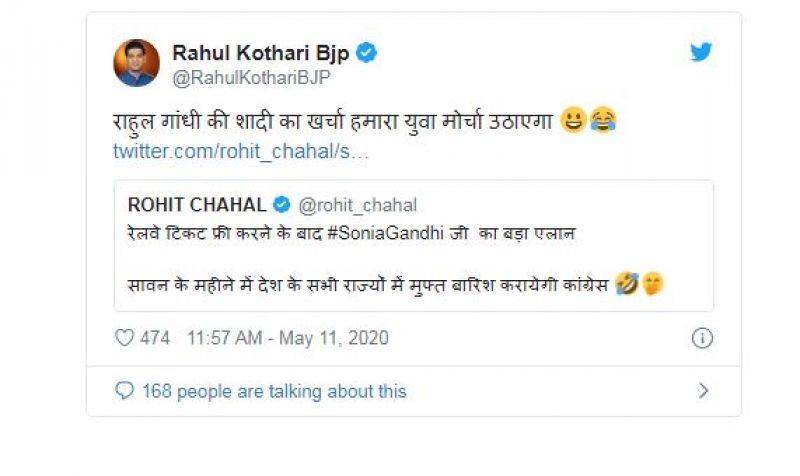Image resolution: width=800 pixels, height=476 pixels.
Task: Click ROHIT CHAHAL's verified badge
Action: click(x=282, y=205)
